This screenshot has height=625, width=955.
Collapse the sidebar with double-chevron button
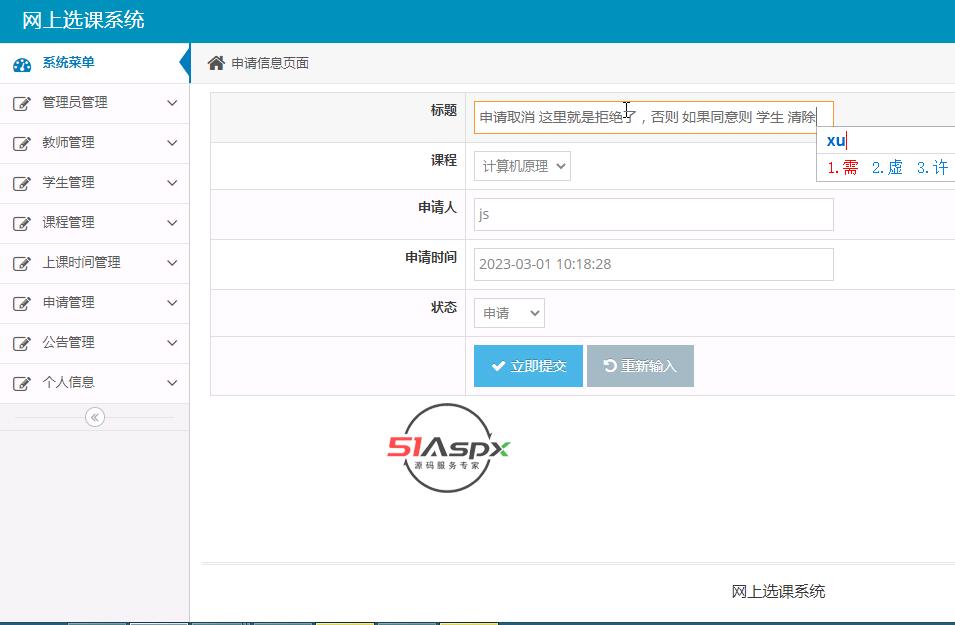coord(95,417)
